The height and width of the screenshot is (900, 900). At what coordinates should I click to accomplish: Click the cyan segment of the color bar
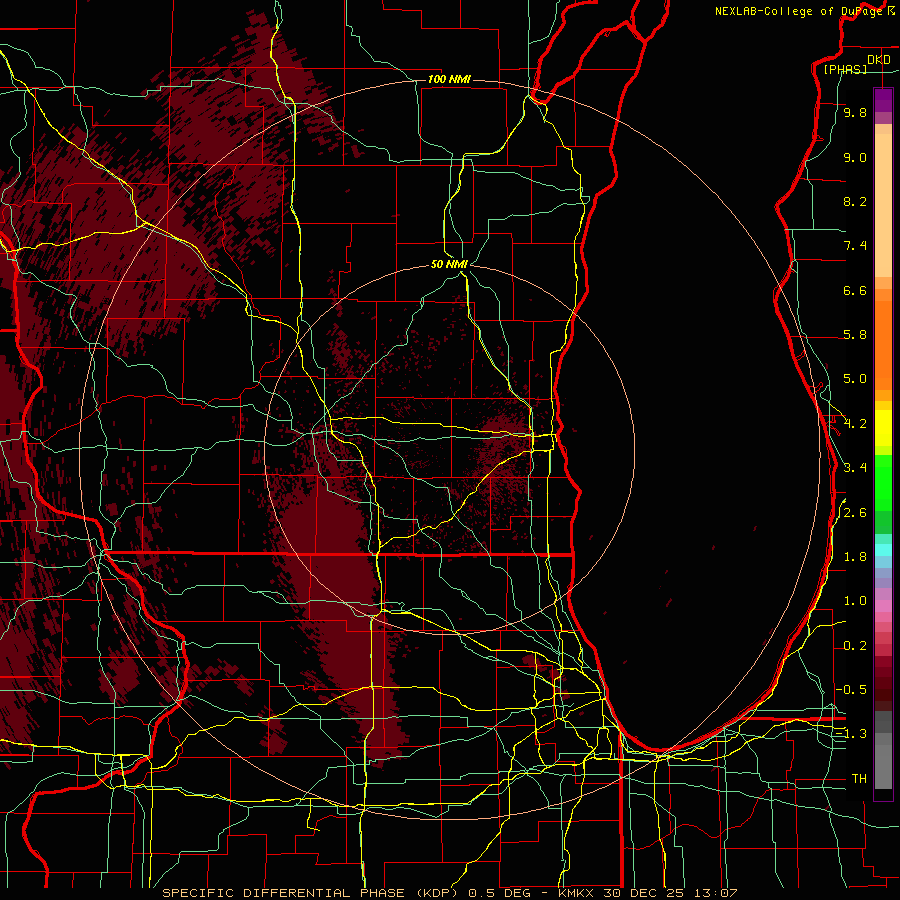pos(883,550)
